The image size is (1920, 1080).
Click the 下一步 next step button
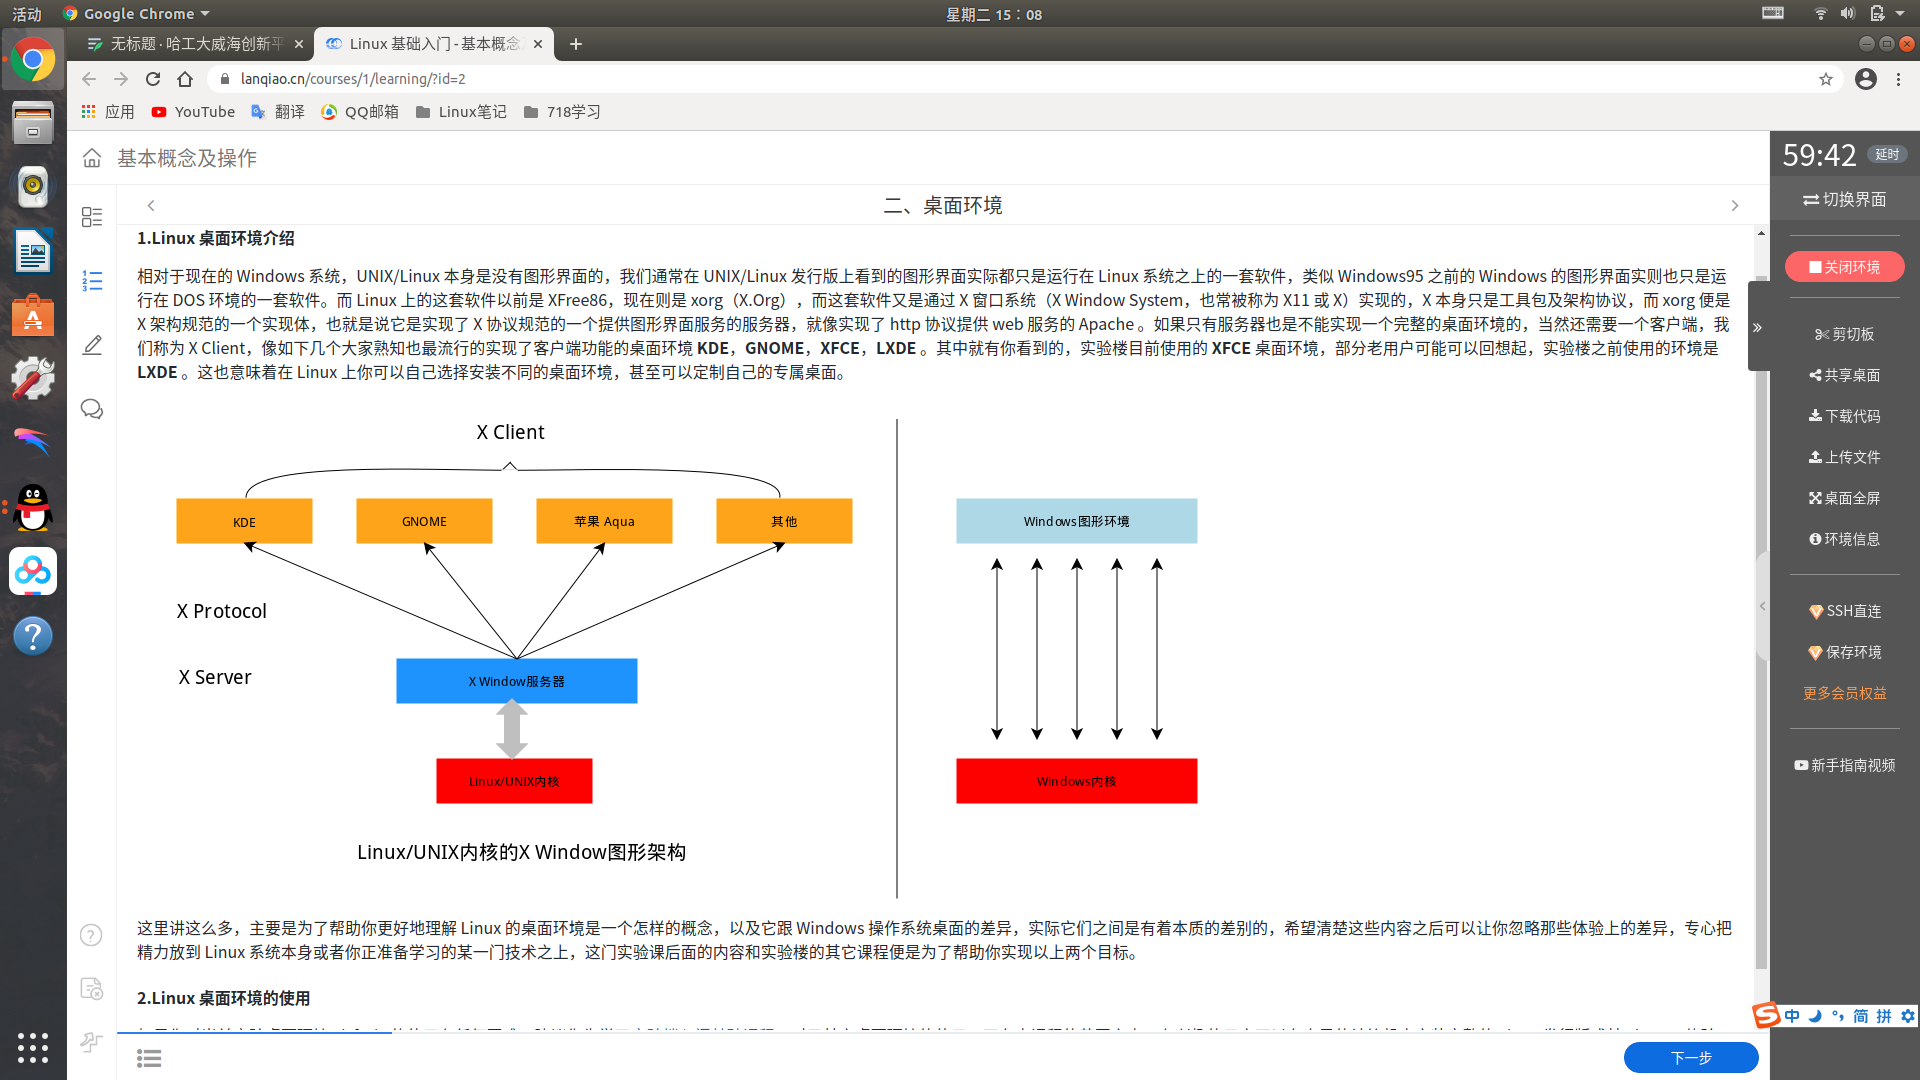(x=1691, y=1058)
